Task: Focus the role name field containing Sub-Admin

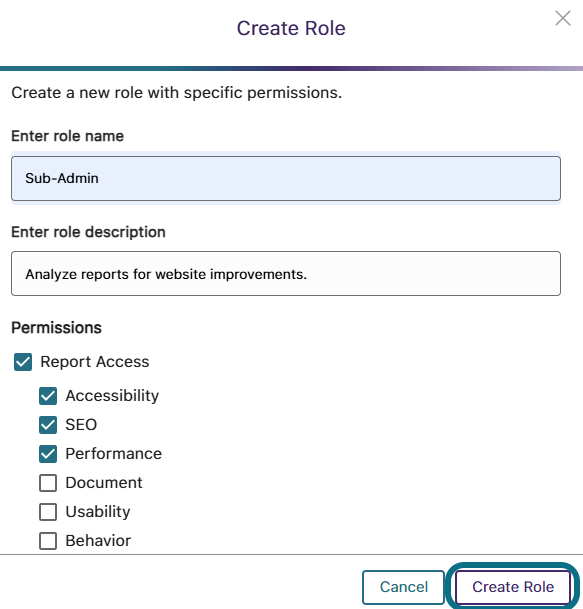Action: pos(286,178)
